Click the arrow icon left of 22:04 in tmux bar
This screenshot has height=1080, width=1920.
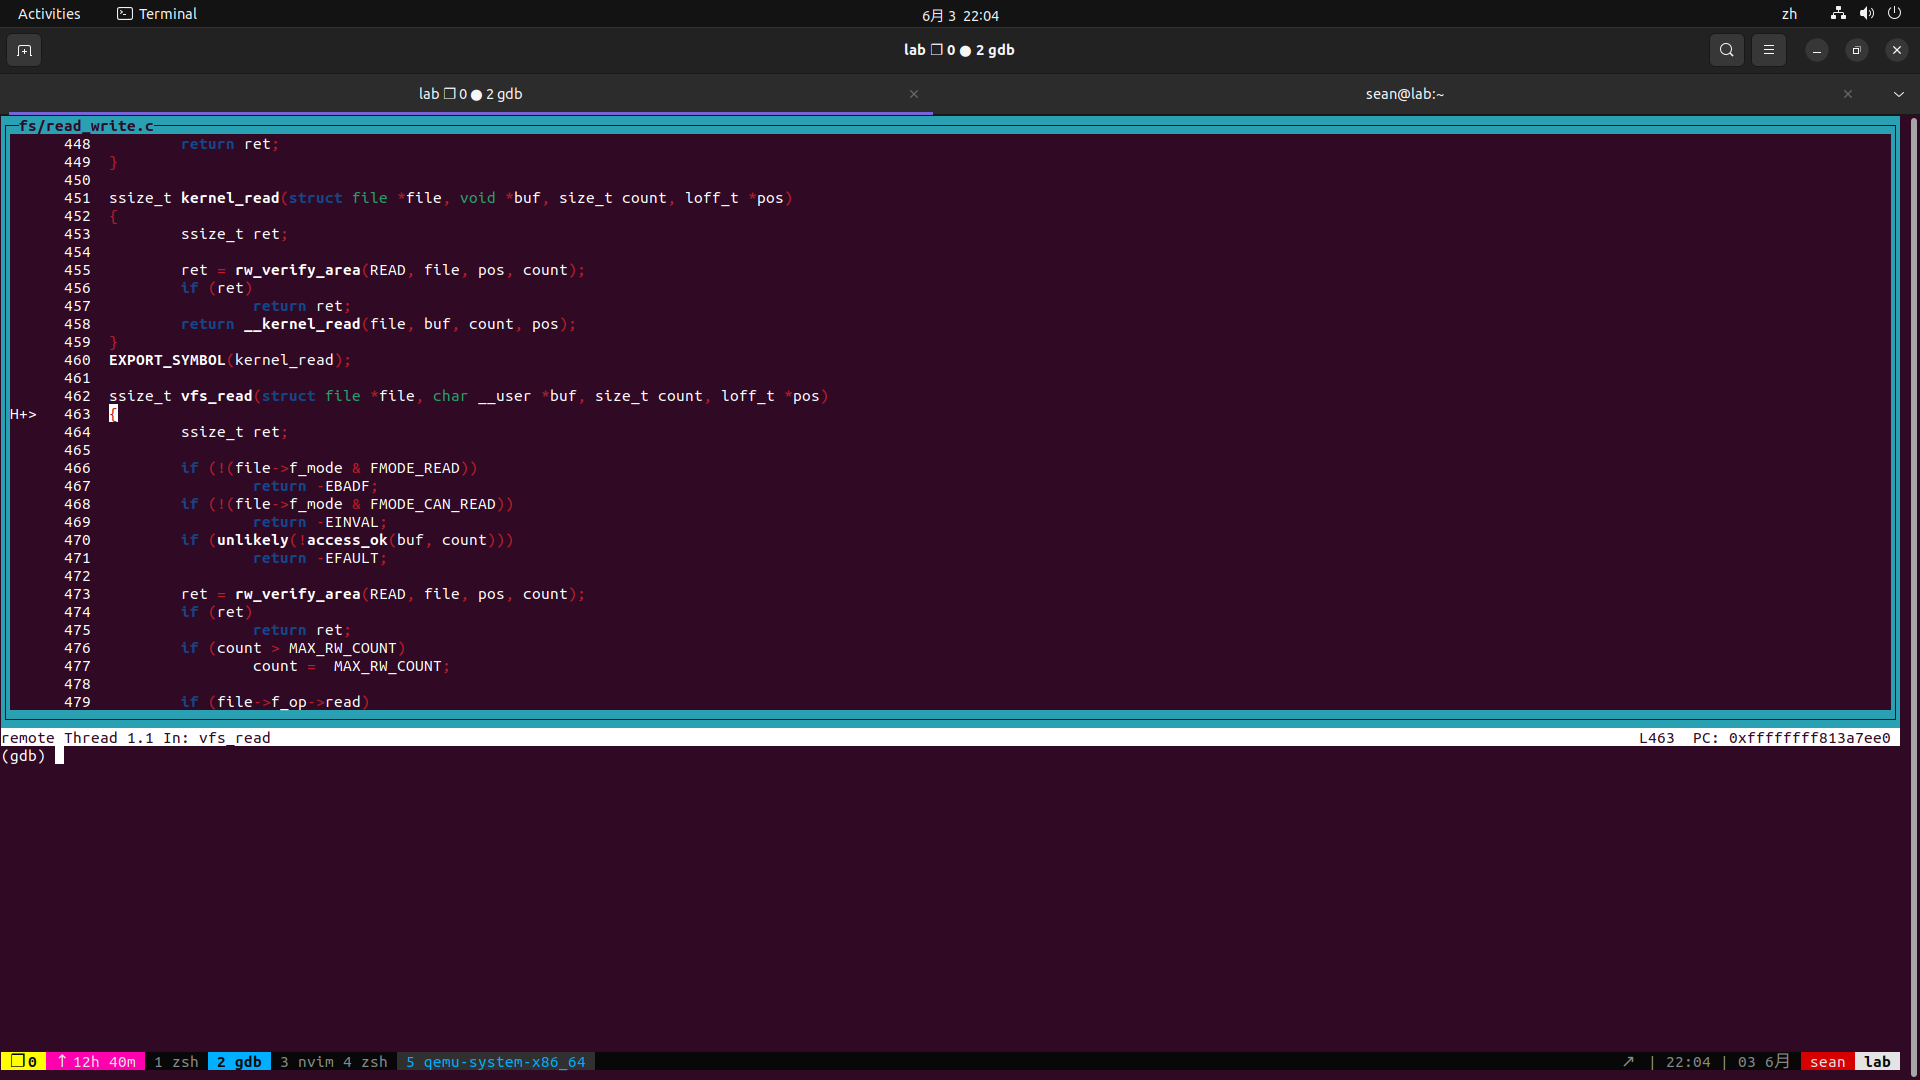(x=1628, y=1062)
